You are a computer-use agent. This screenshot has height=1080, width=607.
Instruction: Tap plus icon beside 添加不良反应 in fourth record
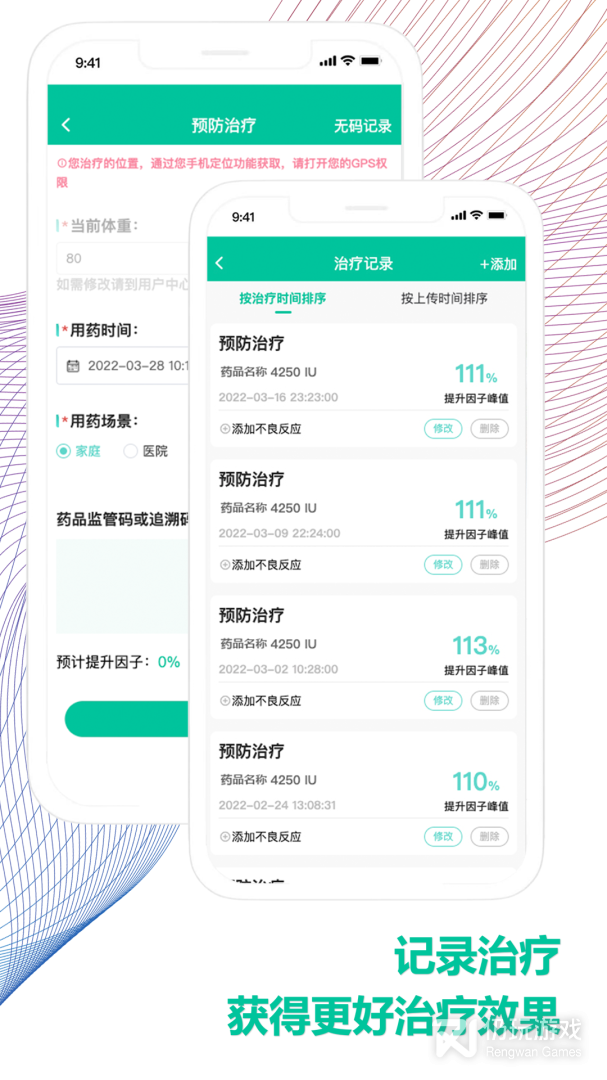coord(225,837)
